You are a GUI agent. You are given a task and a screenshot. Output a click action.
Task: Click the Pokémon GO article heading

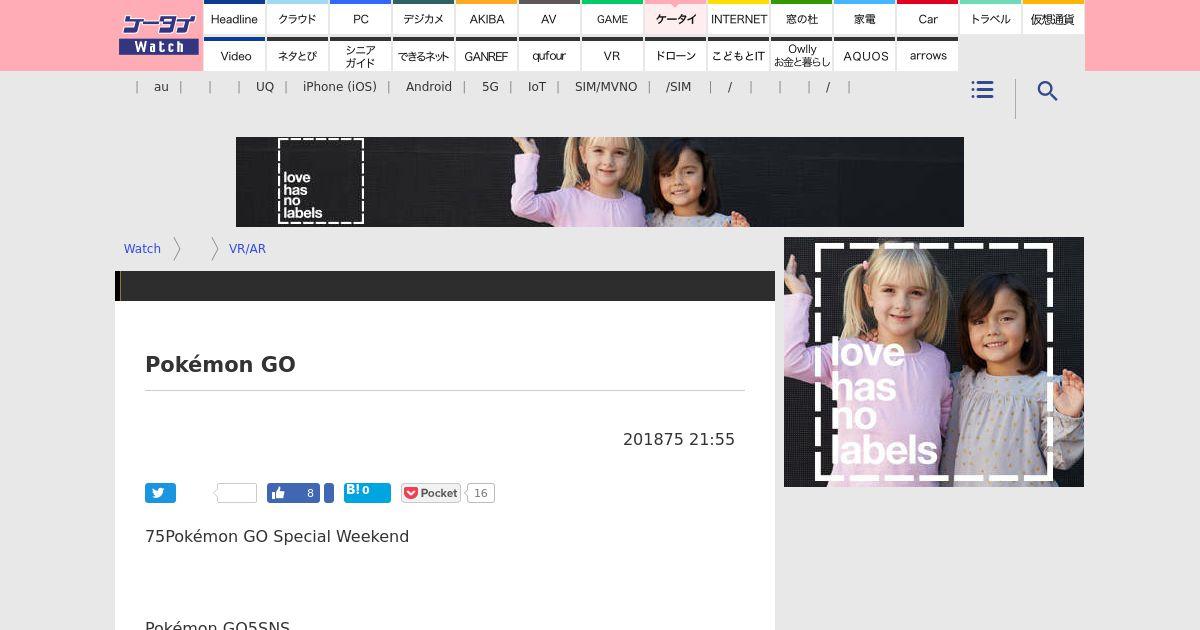click(220, 365)
